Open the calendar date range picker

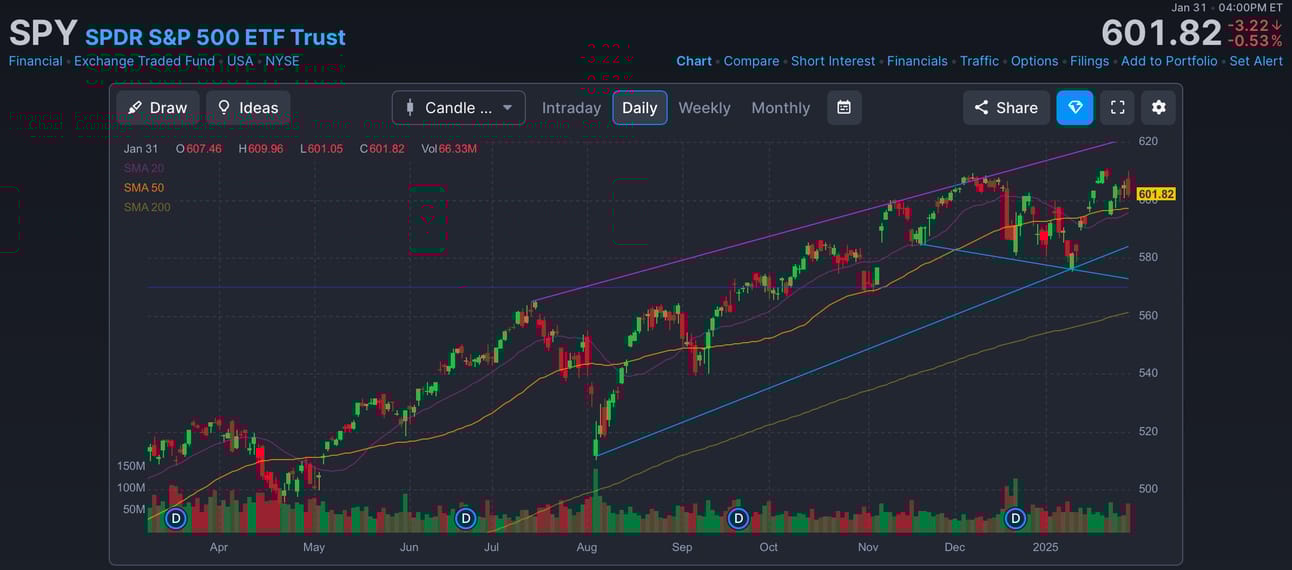click(844, 108)
